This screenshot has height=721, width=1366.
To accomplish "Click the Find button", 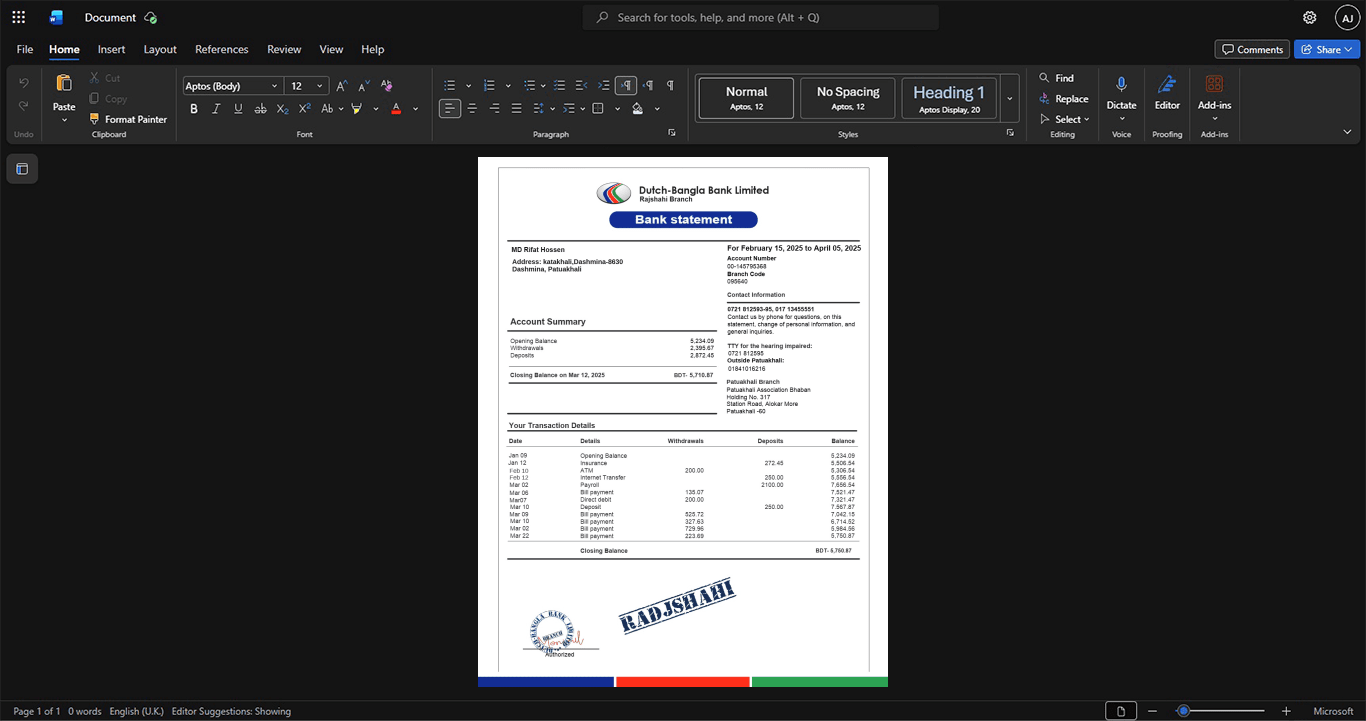I will coord(1056,78).
